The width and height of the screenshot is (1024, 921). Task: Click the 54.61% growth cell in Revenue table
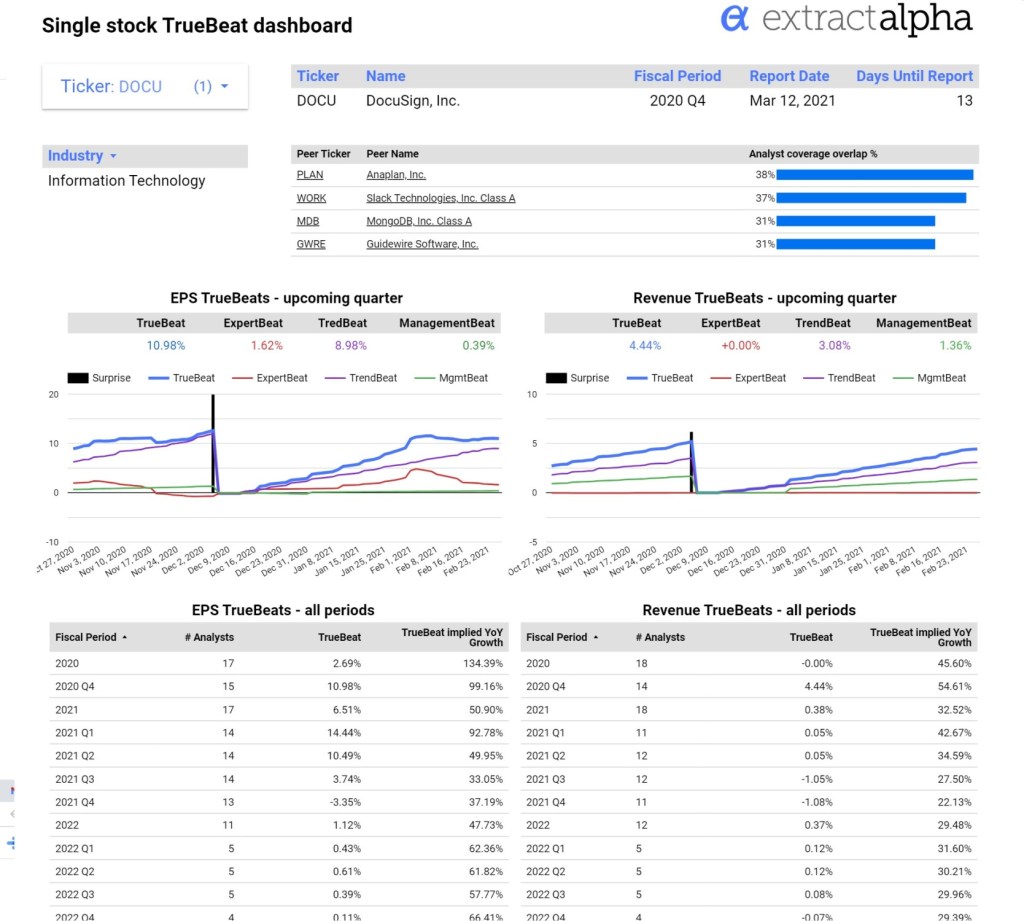pyautogui.click(x=955, y=687)
